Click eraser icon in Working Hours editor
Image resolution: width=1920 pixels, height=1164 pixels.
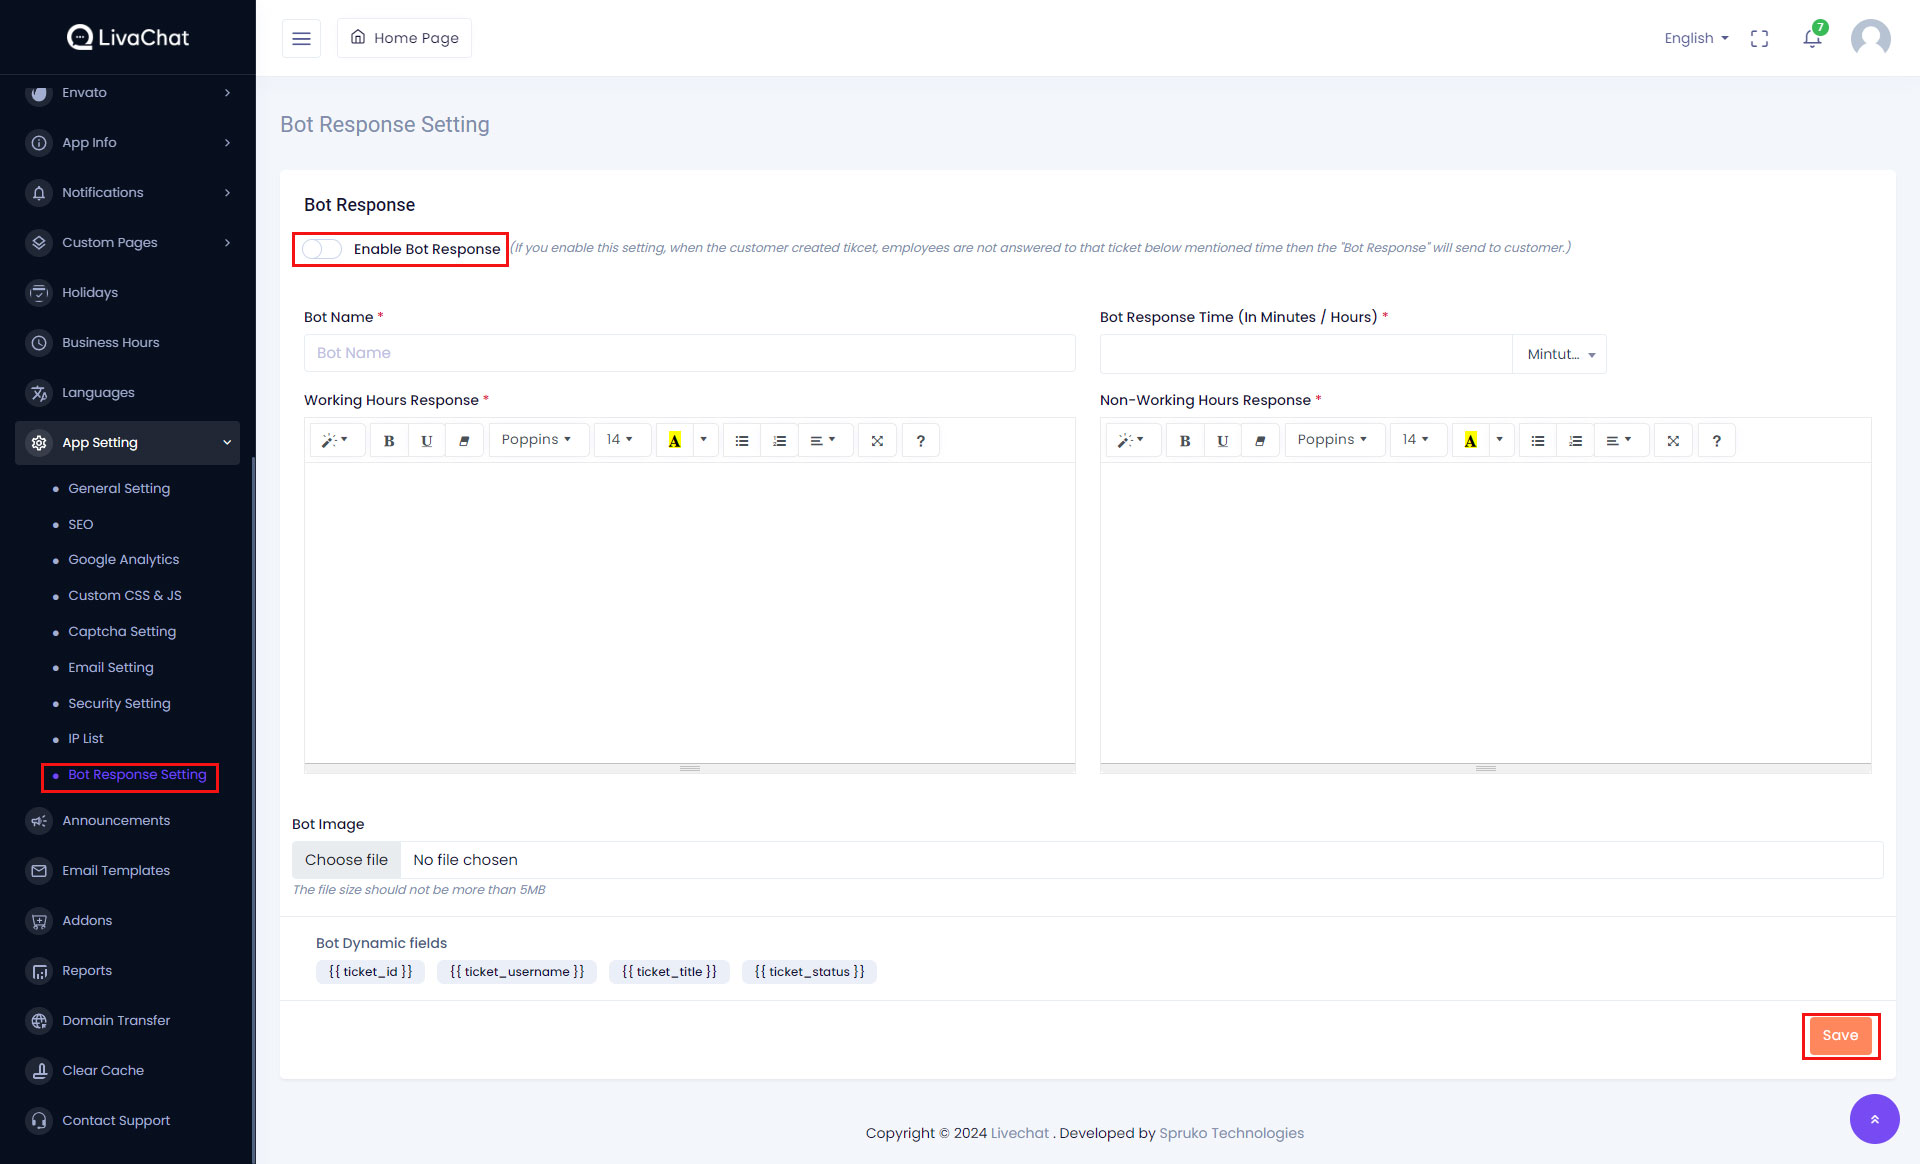tap(464, 440)
